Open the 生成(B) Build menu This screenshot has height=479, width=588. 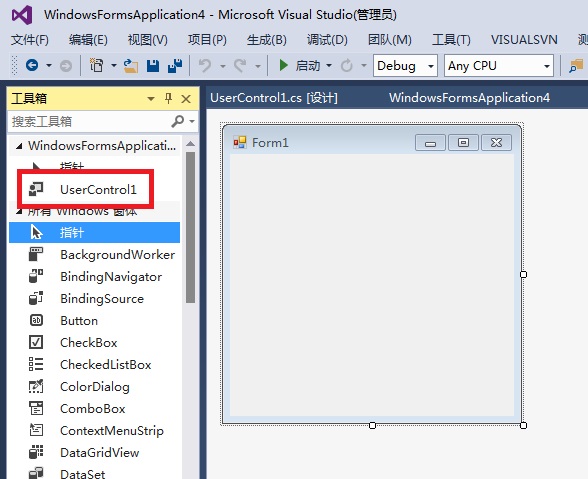[266, 39]
